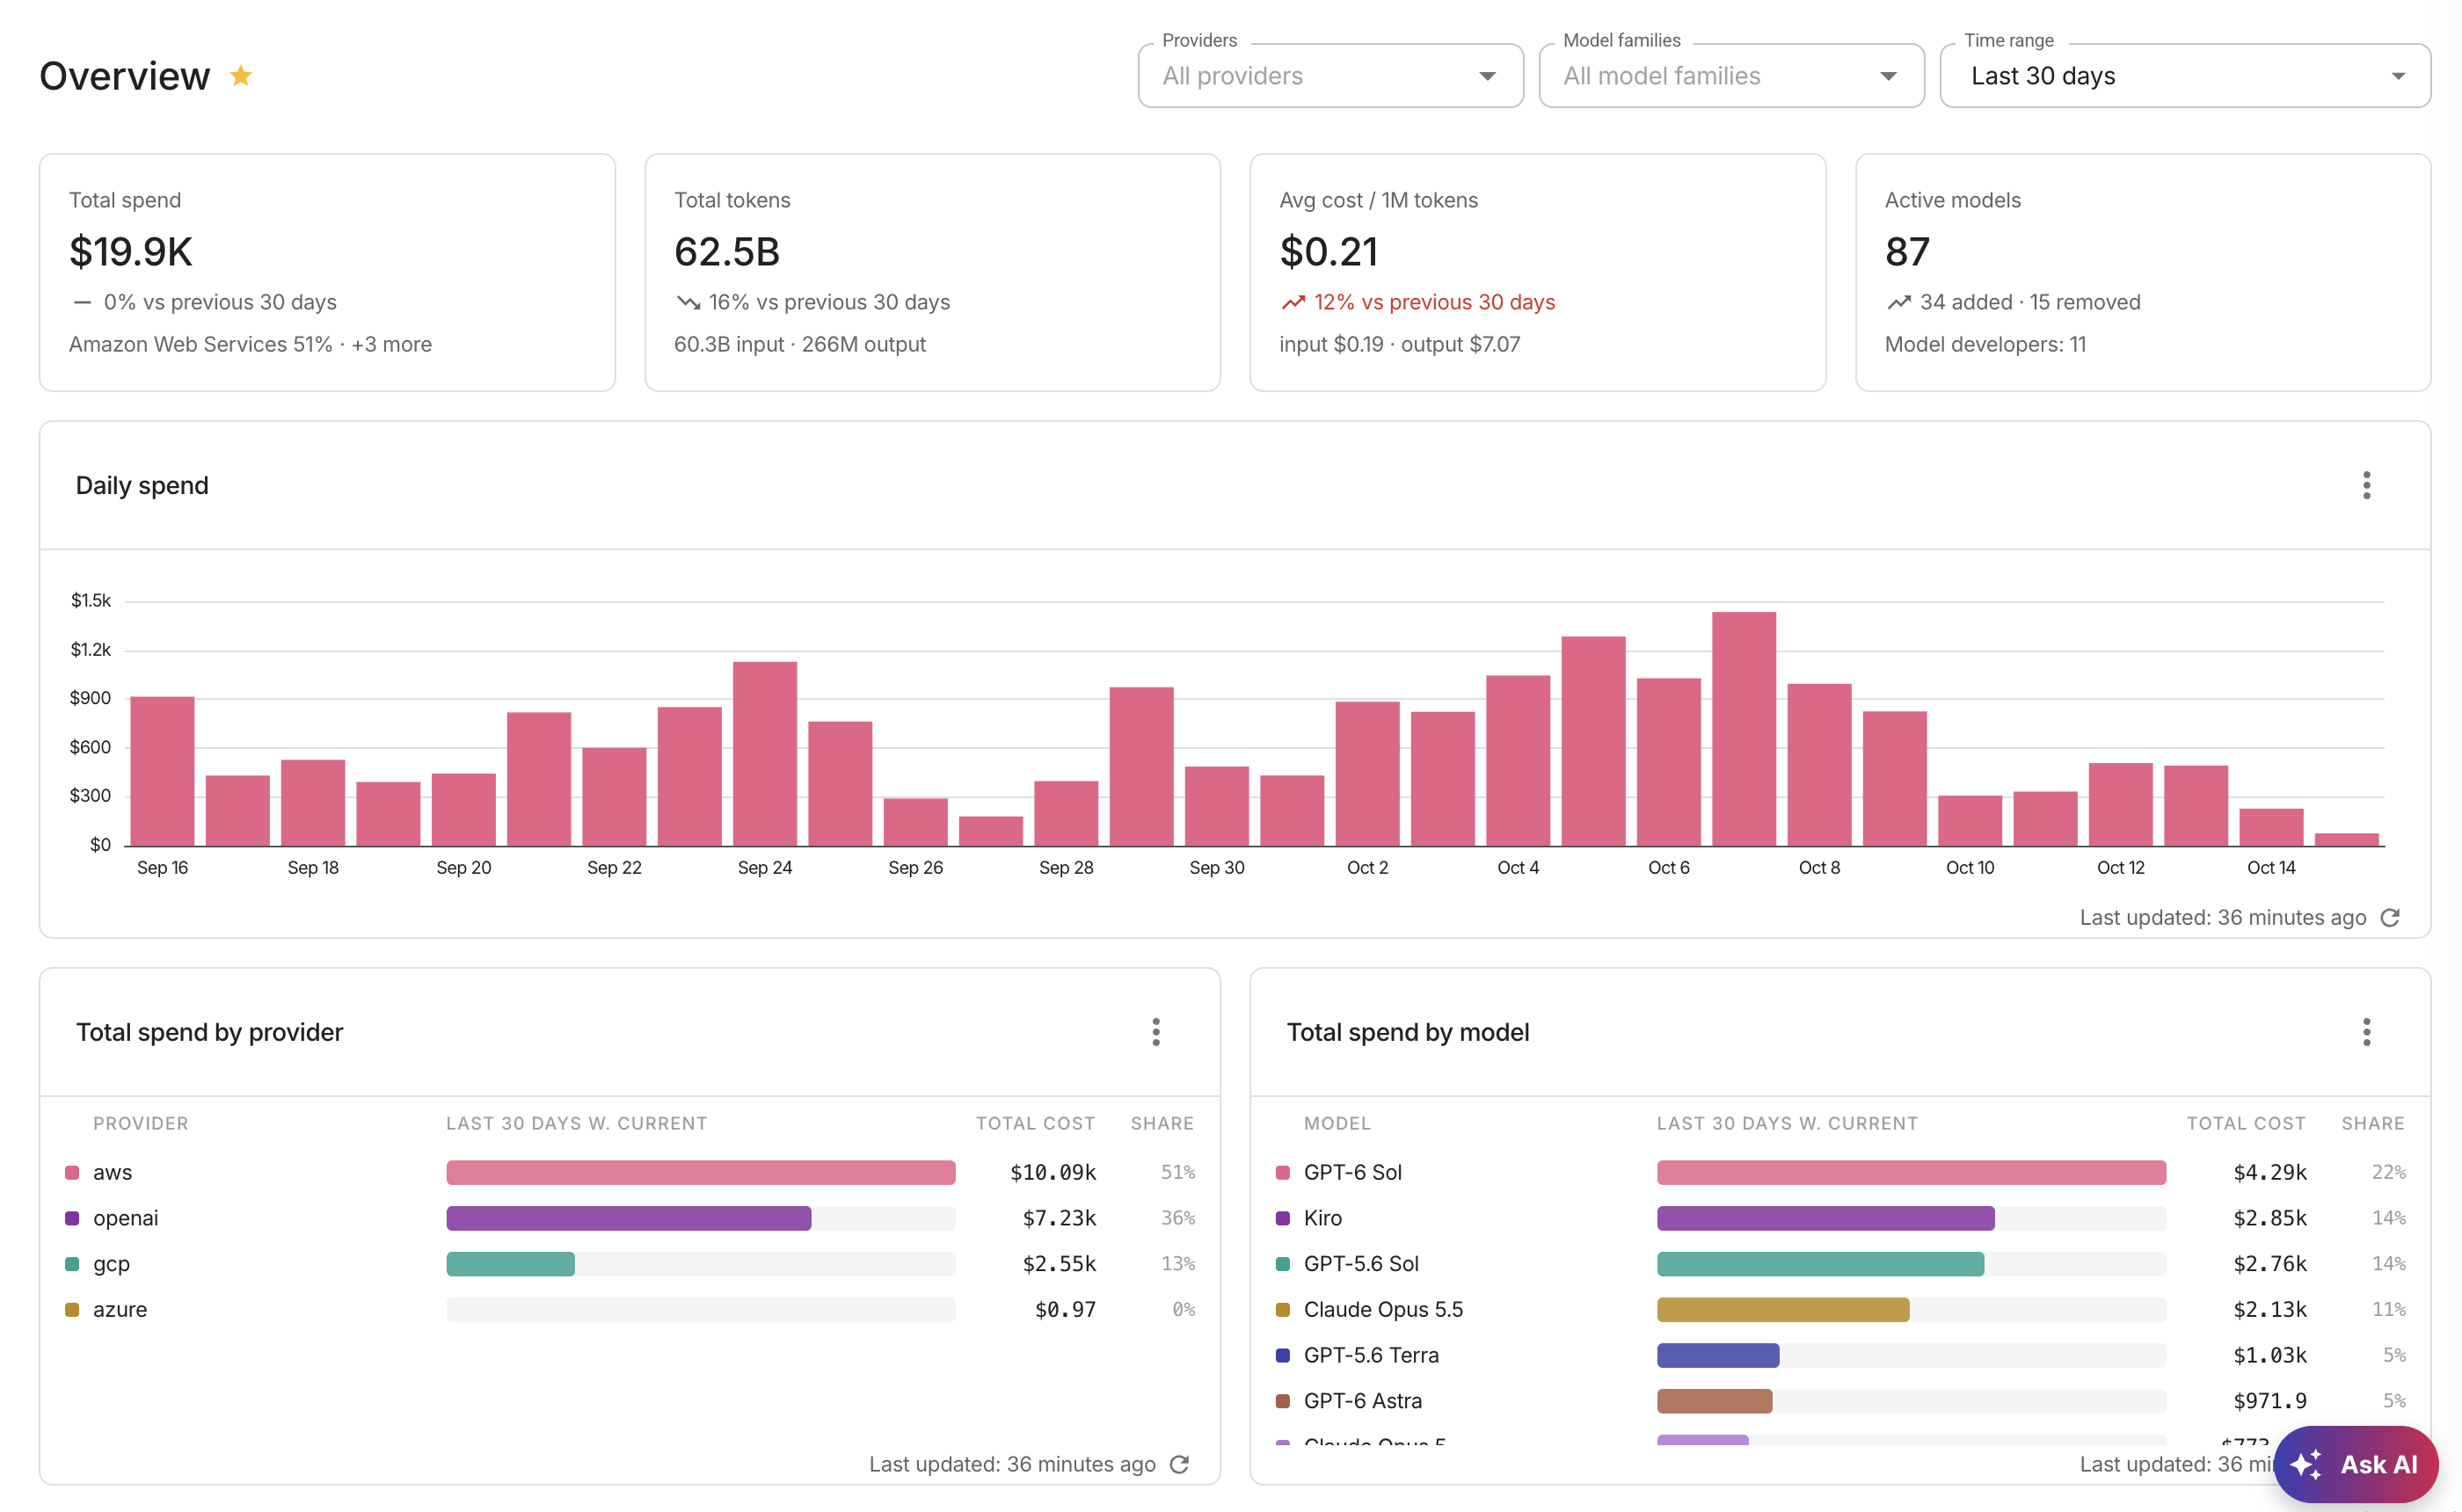Toggle the favorite star next to Overview
Image resolution: width=2462 pixels, height=1512 pixels.
pos(241,76)
